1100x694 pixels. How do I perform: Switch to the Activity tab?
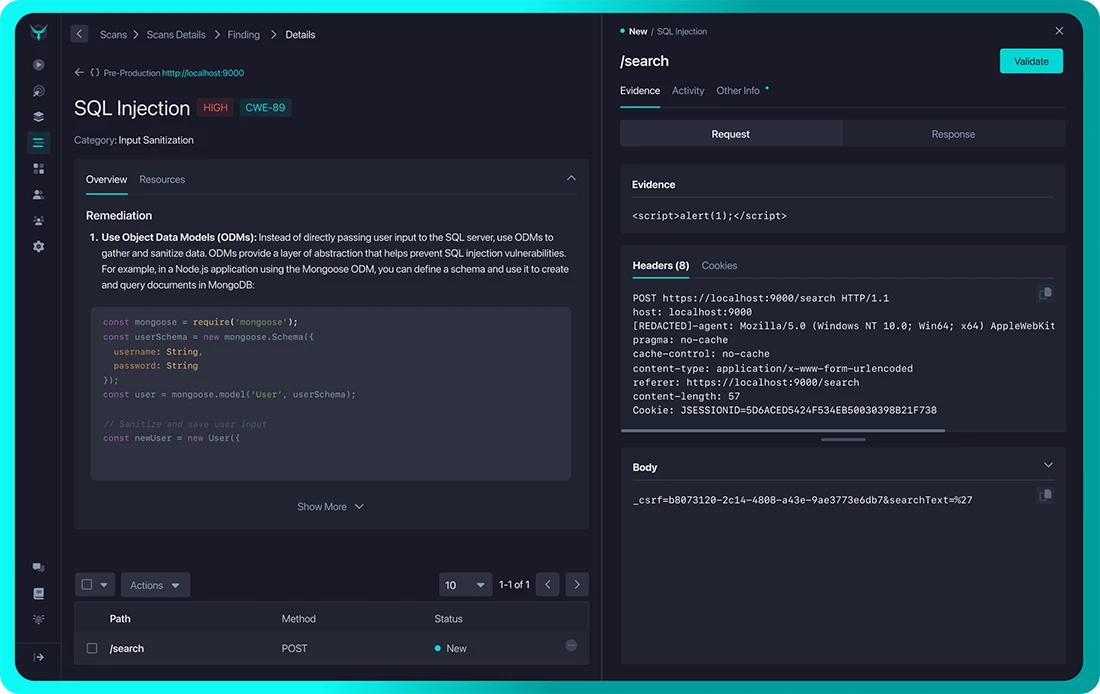click(x=688, y=91)
